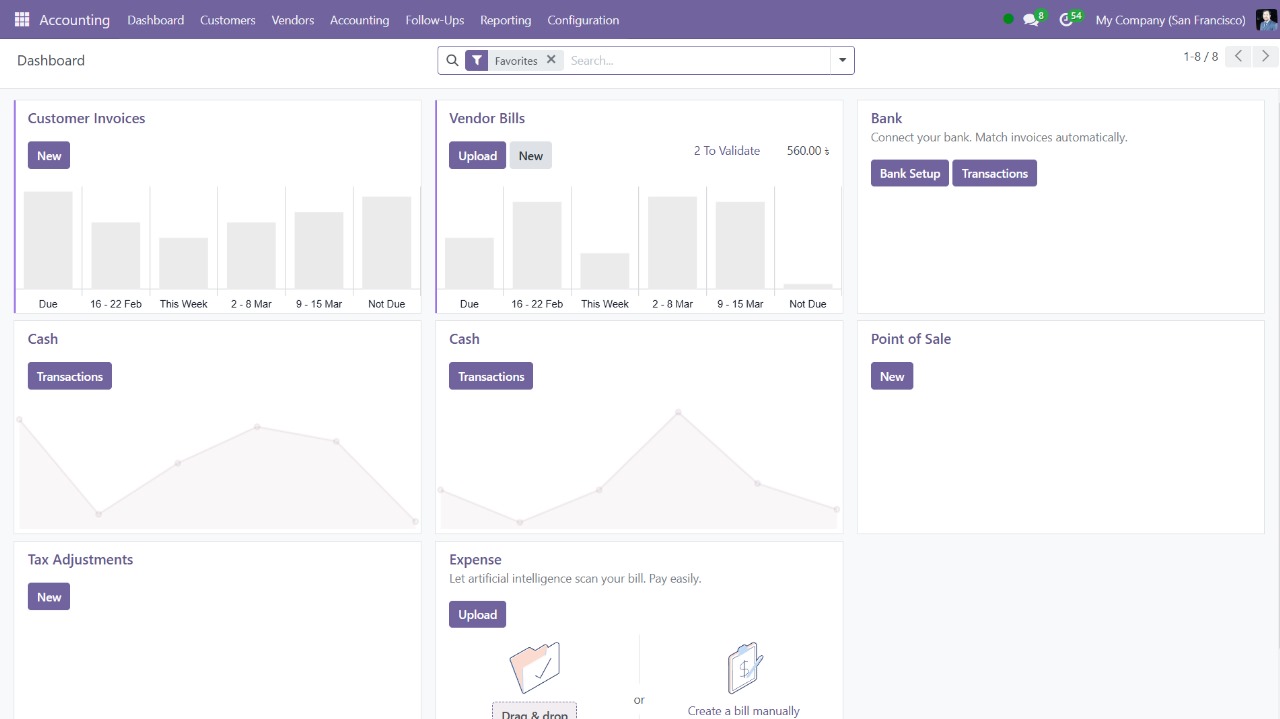1280x719 pixels.
Task: Click the search magnifier icon
Action: 452,61
